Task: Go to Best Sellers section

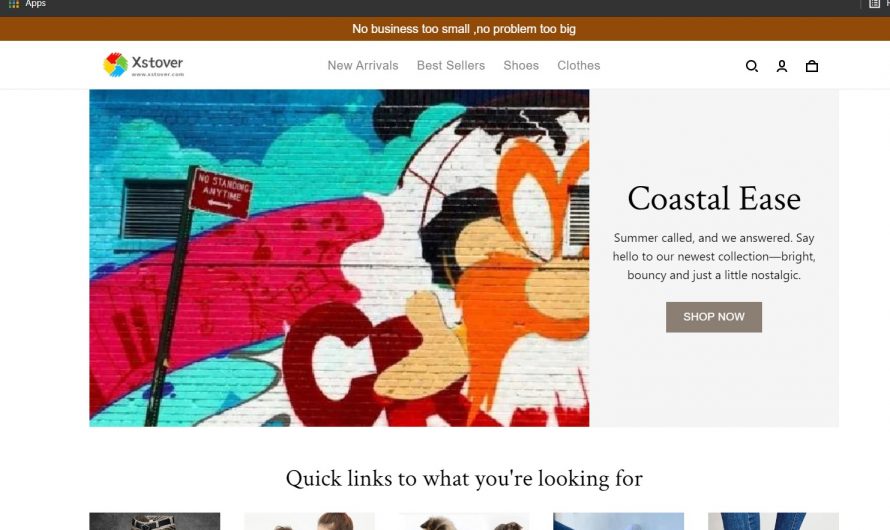Action: (451, 65)
